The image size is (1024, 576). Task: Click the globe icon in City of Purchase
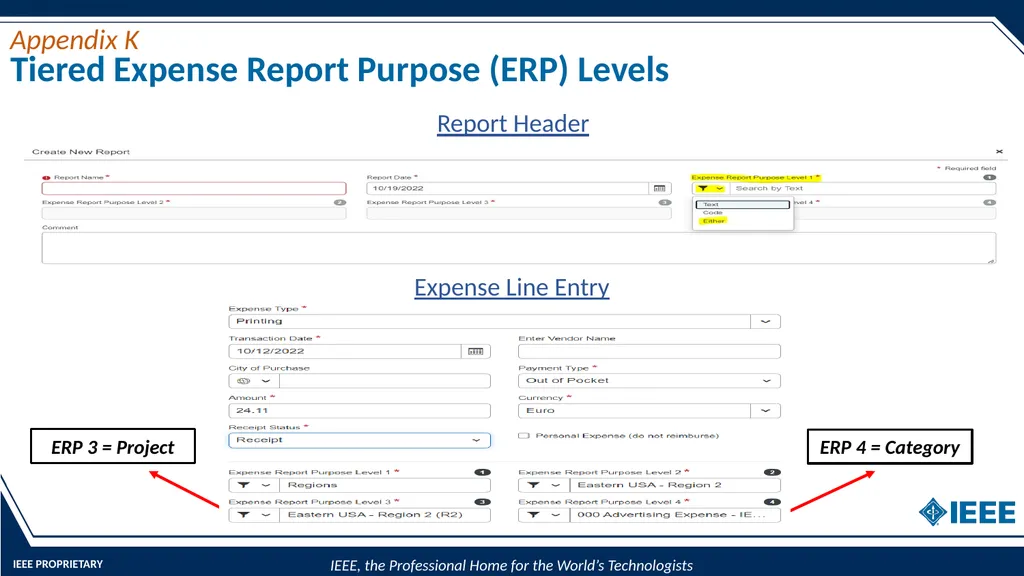[244, 381]
